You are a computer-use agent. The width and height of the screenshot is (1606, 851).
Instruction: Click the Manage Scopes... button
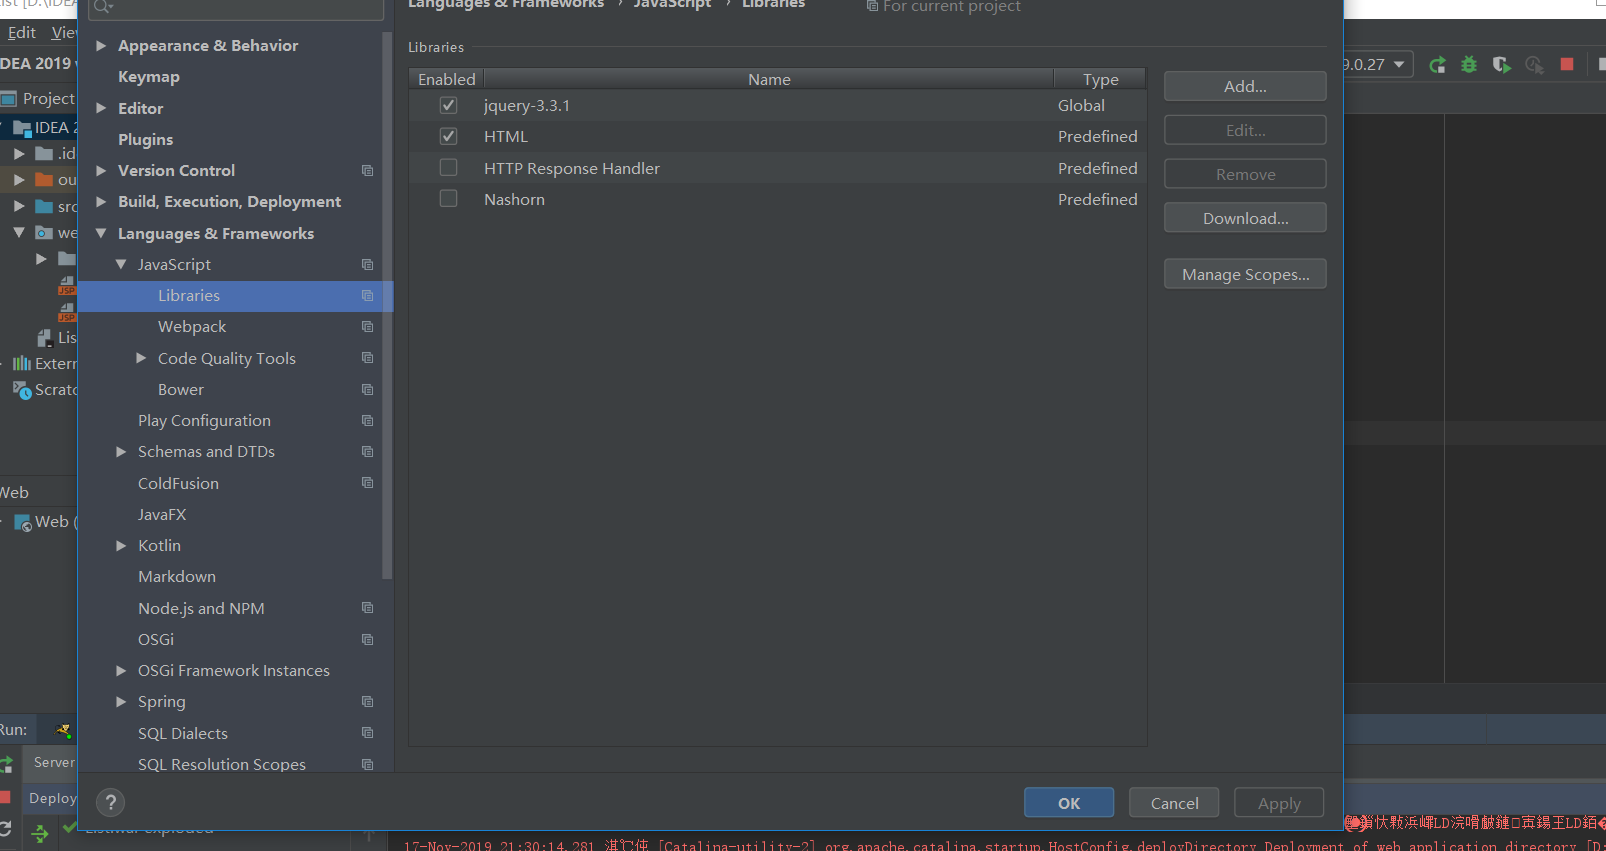(1245, 274)
